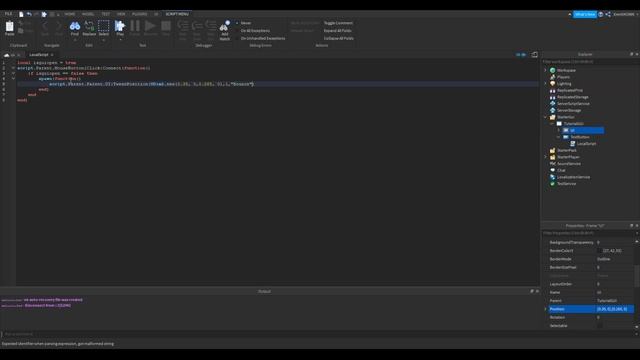Click the Properties filter input field
This screenshot has height=360, width=640.
click(x=588, y=233)
